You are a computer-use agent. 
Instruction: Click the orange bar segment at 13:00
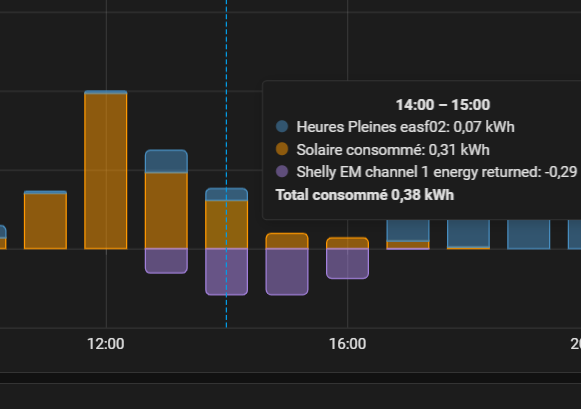tap(166, 210)
